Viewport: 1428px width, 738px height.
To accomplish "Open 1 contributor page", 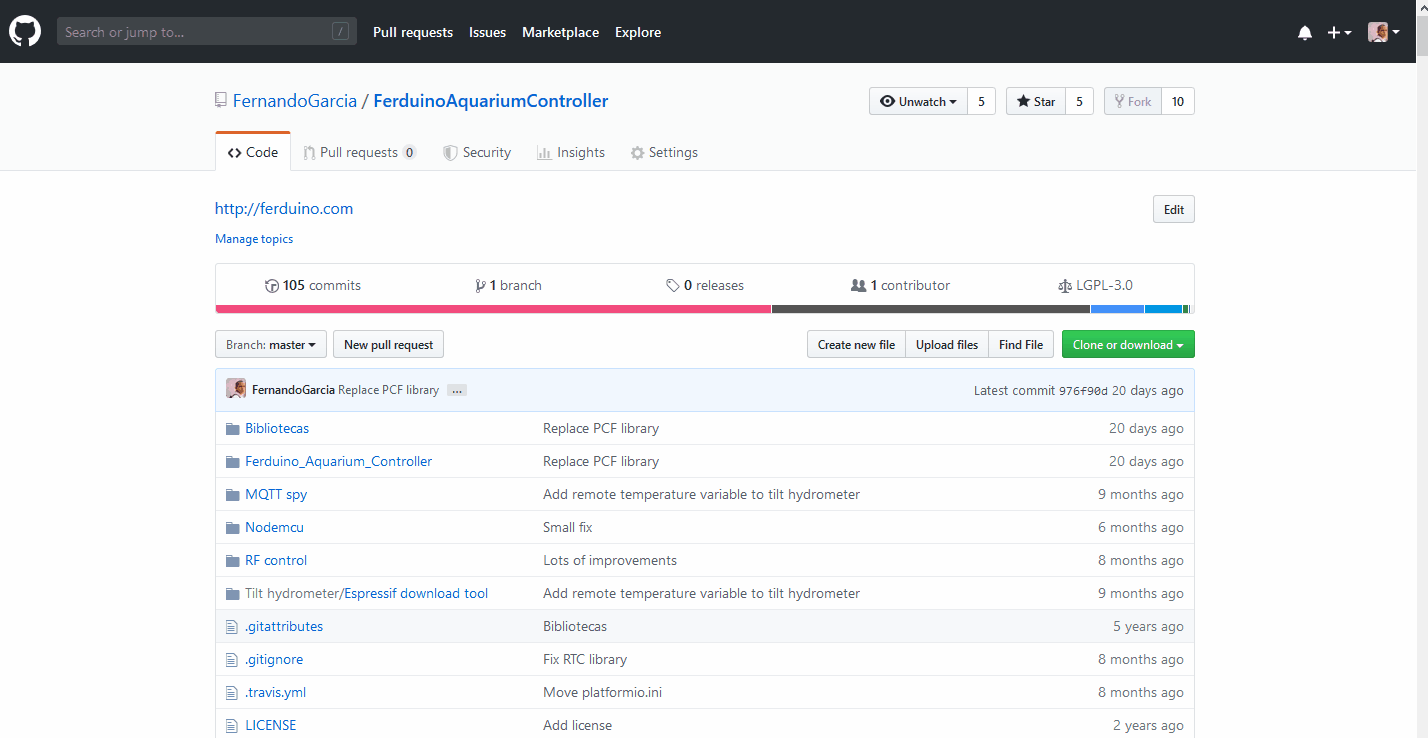I will [900, 285].
